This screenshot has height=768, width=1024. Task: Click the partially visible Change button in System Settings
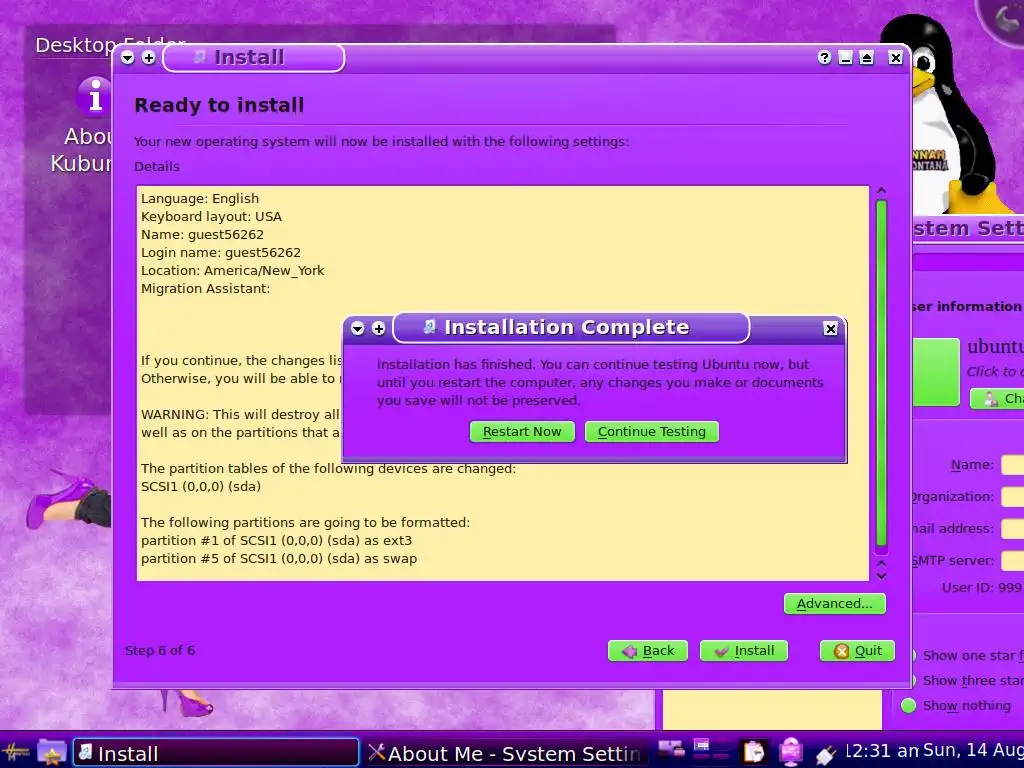point(997,398)
